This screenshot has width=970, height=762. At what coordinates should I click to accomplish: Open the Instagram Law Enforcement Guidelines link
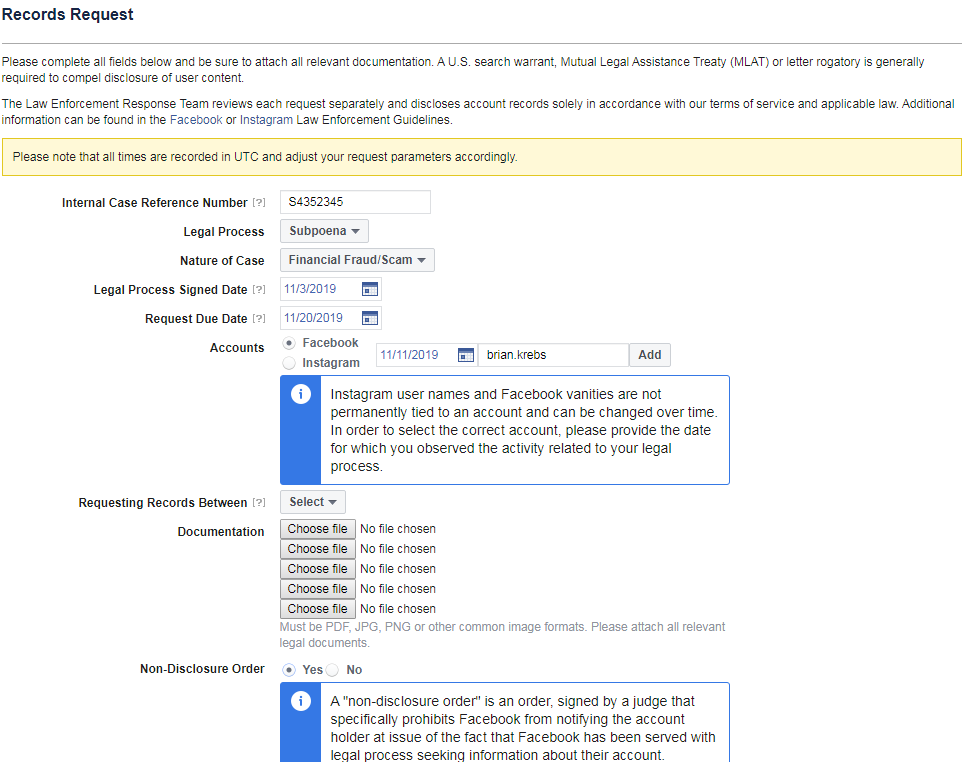click(x=266, y=120)
